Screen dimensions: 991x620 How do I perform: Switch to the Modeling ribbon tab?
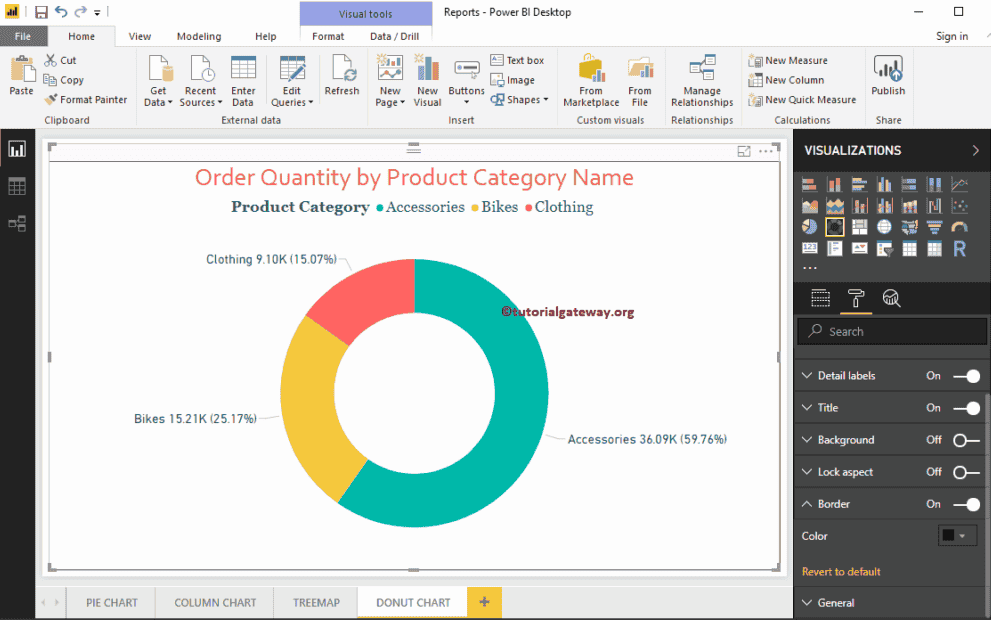pos(198,35)
